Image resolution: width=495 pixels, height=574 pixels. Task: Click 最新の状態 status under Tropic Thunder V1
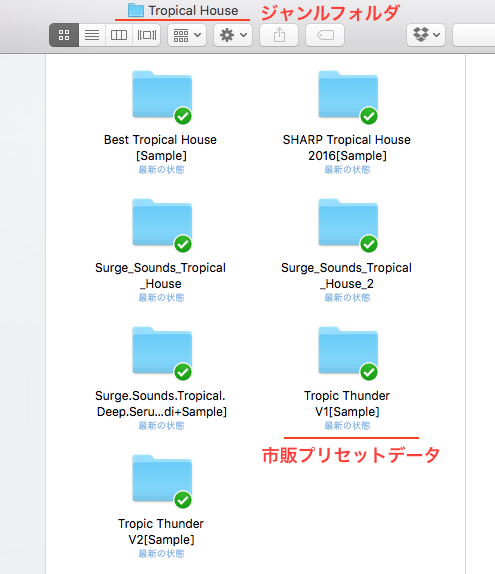pyautogui.click(x=347, y=425)
